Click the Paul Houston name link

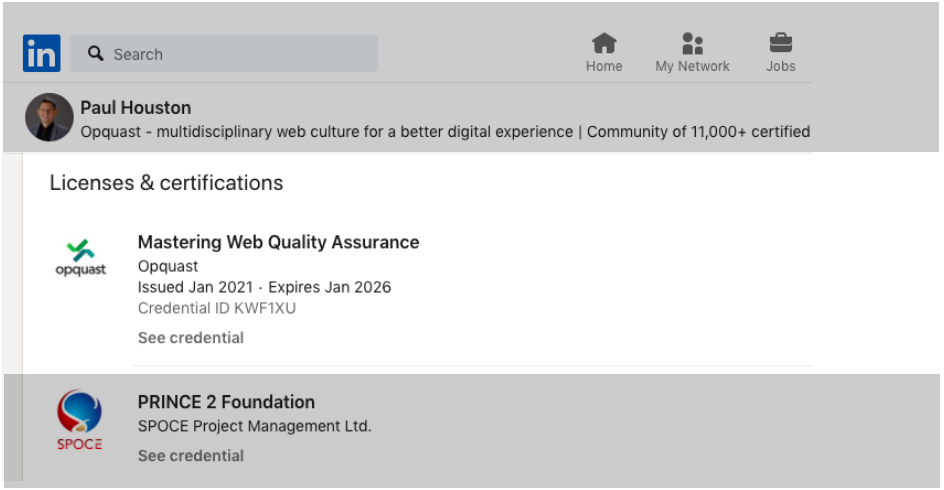click(x=135, y=108)
